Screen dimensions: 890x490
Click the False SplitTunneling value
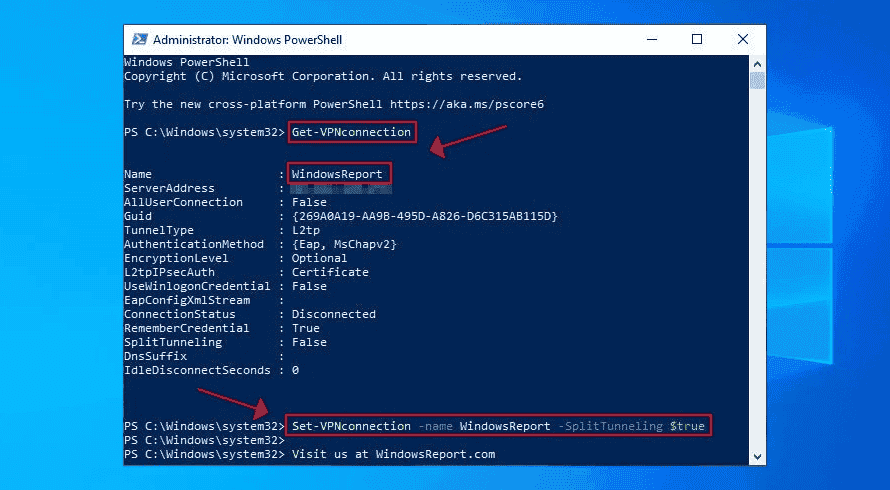(309, 342)
